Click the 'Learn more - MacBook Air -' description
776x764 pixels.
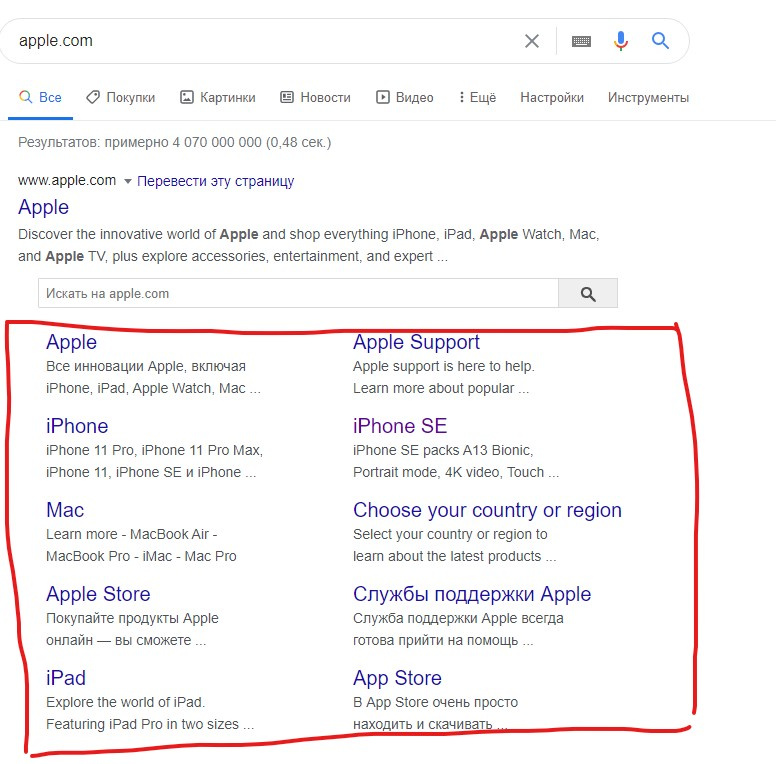tap(132, 534)
